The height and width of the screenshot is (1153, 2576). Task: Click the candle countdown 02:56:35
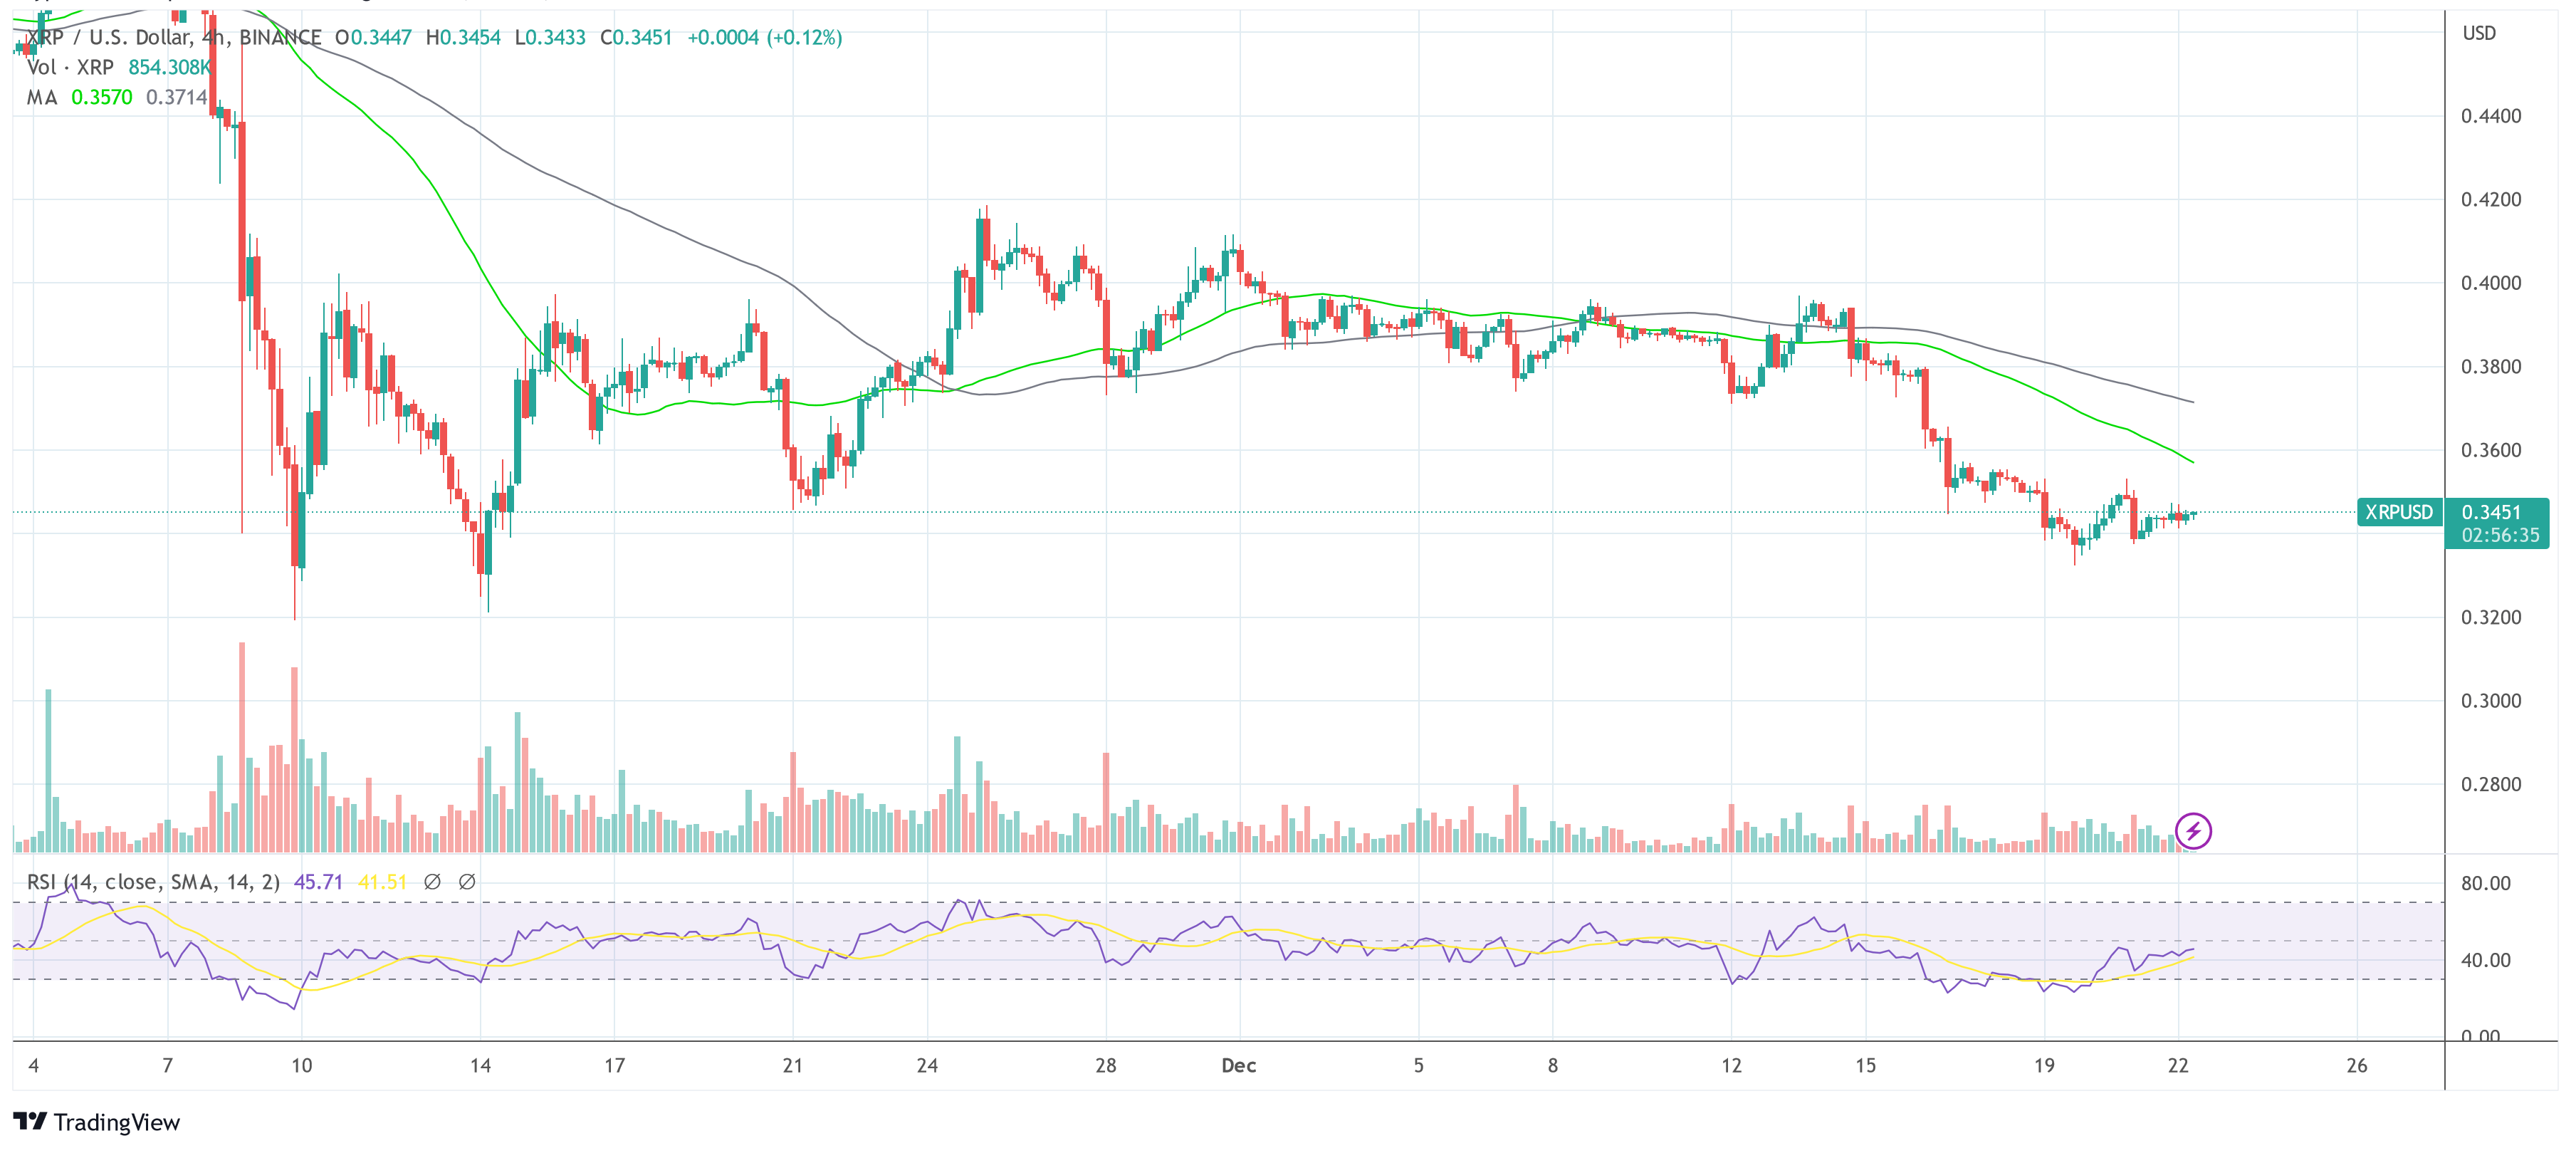click(x=2500, y=535)
